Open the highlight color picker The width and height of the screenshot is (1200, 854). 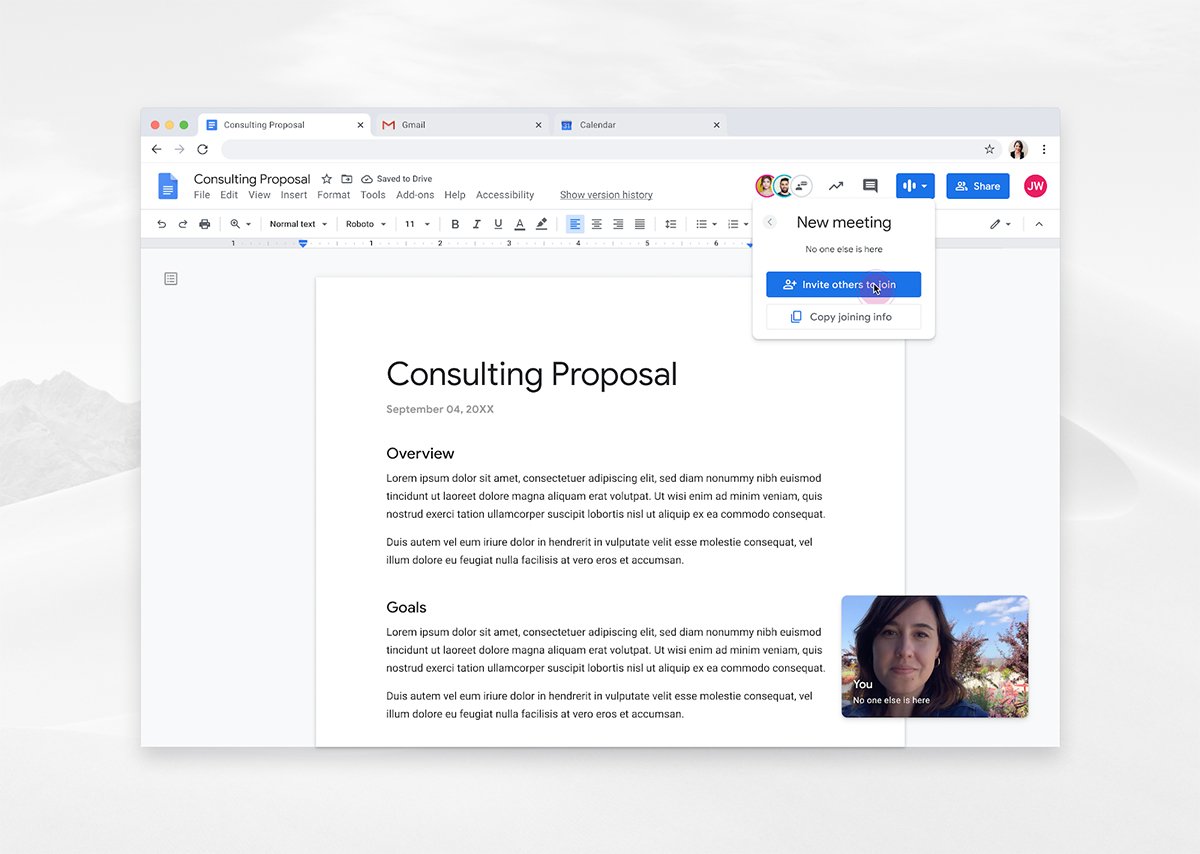click(542, 224)
